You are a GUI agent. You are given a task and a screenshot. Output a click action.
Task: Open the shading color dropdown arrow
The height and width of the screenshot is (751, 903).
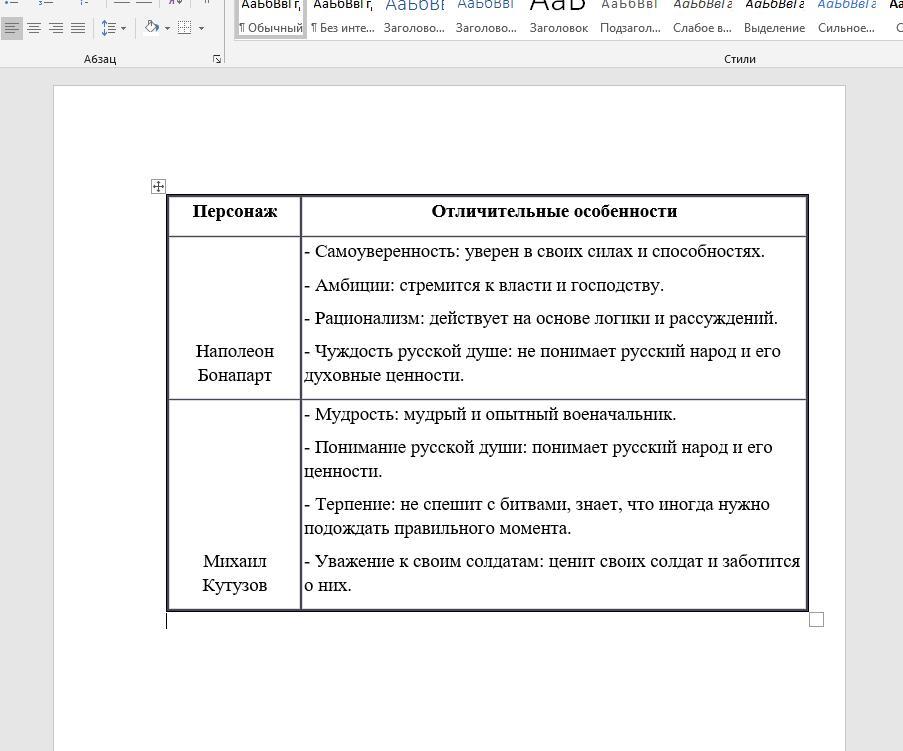168,28
